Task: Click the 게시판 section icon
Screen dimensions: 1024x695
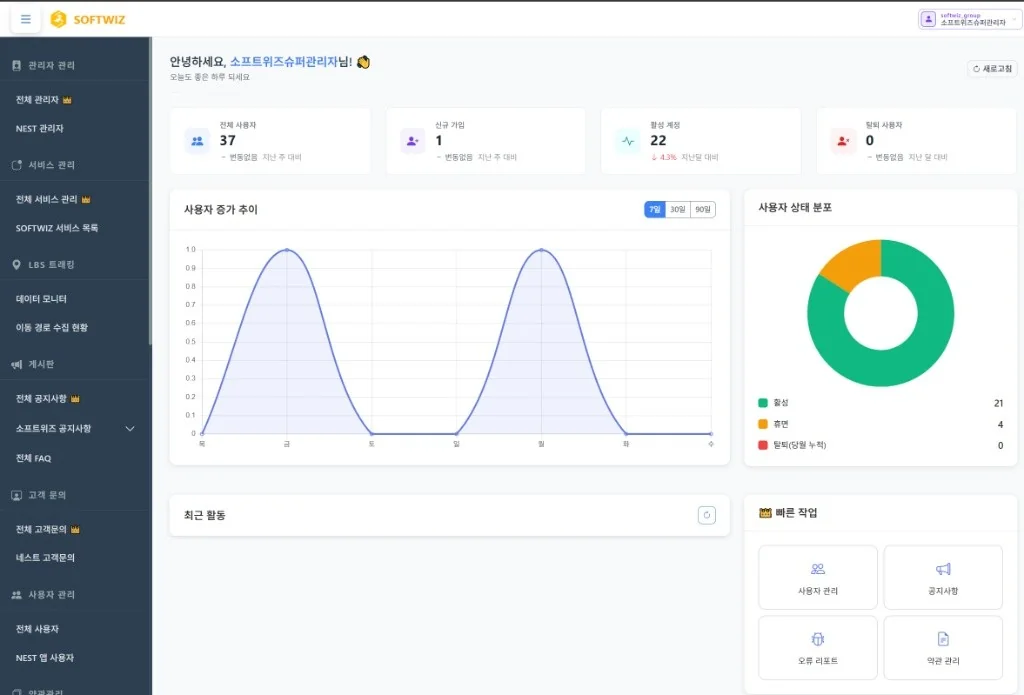Action: pyautogui.click(x=16, y=364)
